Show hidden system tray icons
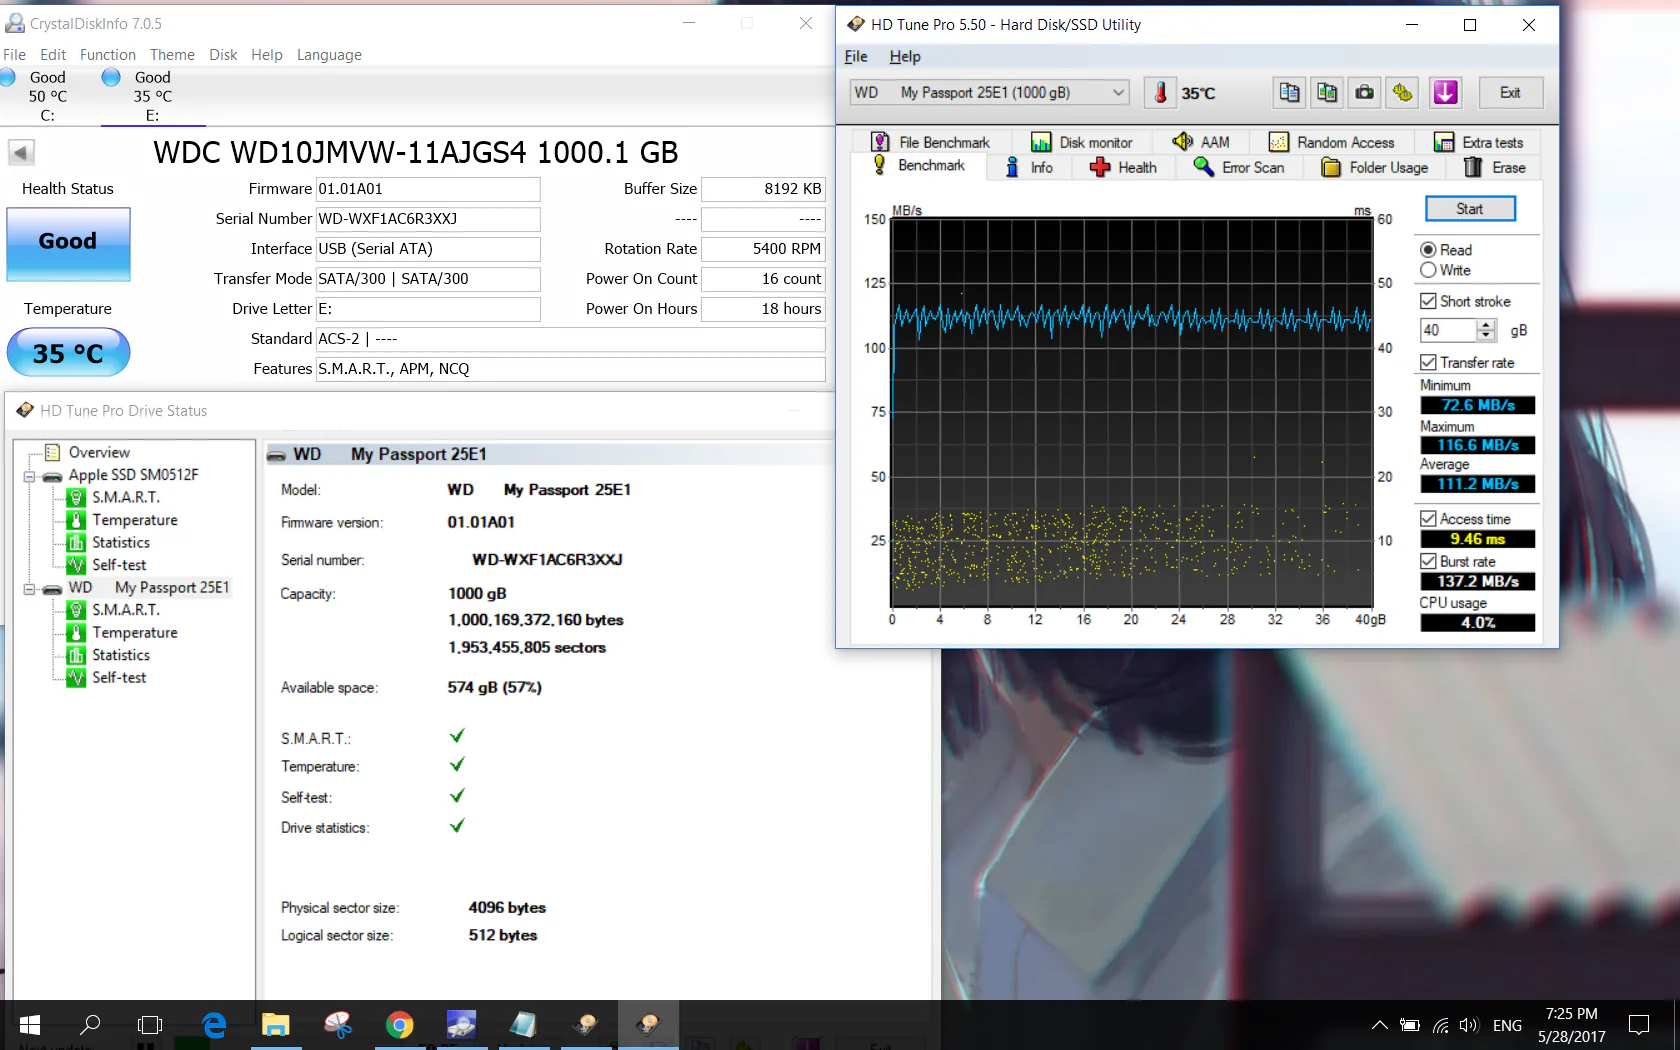 (x=1380, y=1025)
